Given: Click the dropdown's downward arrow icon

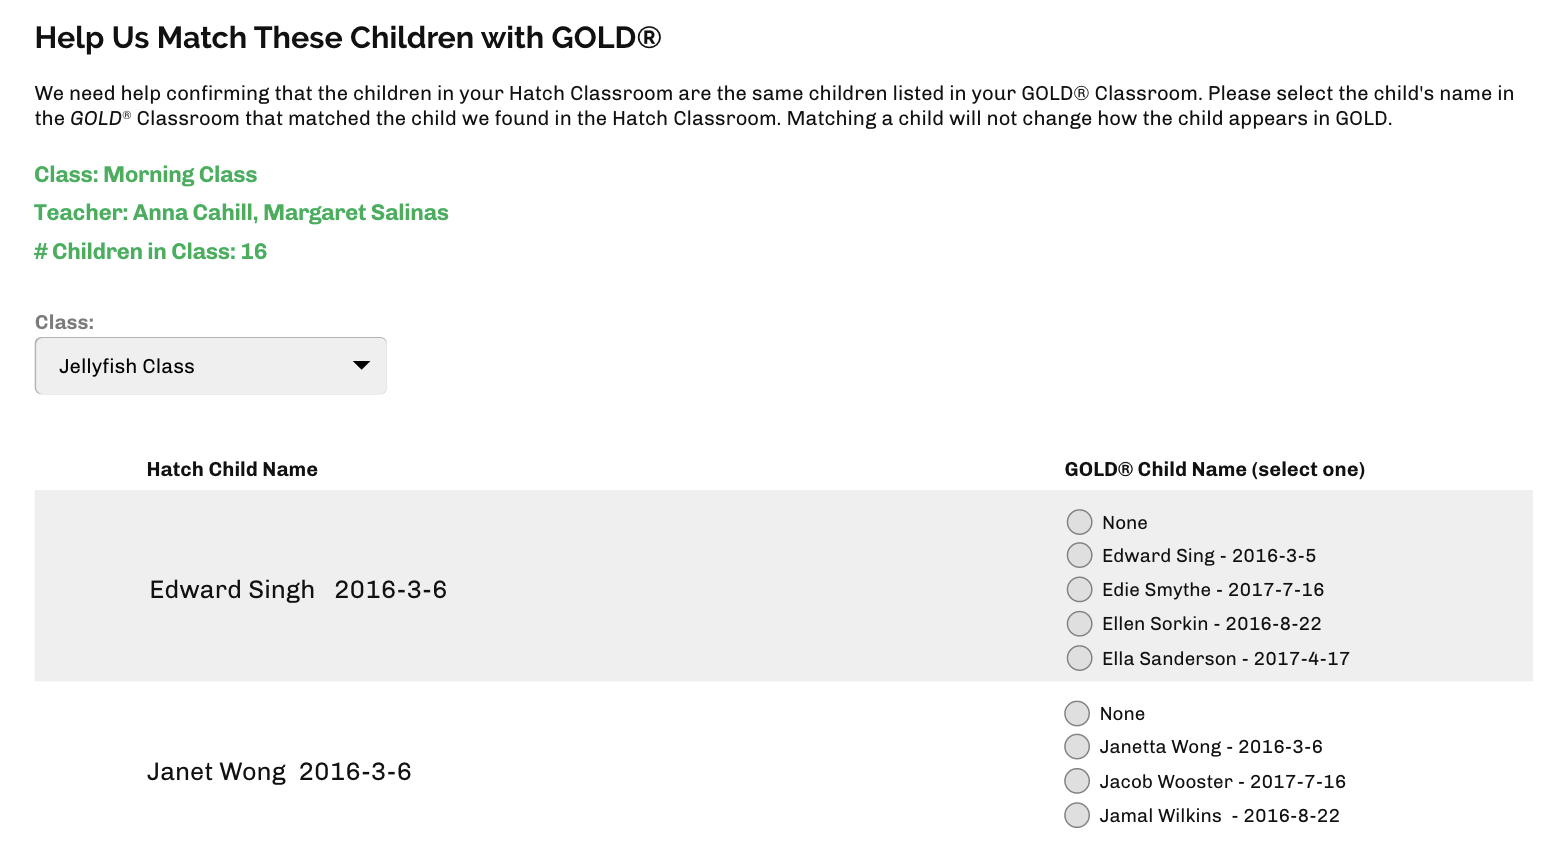Looking at the screenshot, I should (361, 366).
